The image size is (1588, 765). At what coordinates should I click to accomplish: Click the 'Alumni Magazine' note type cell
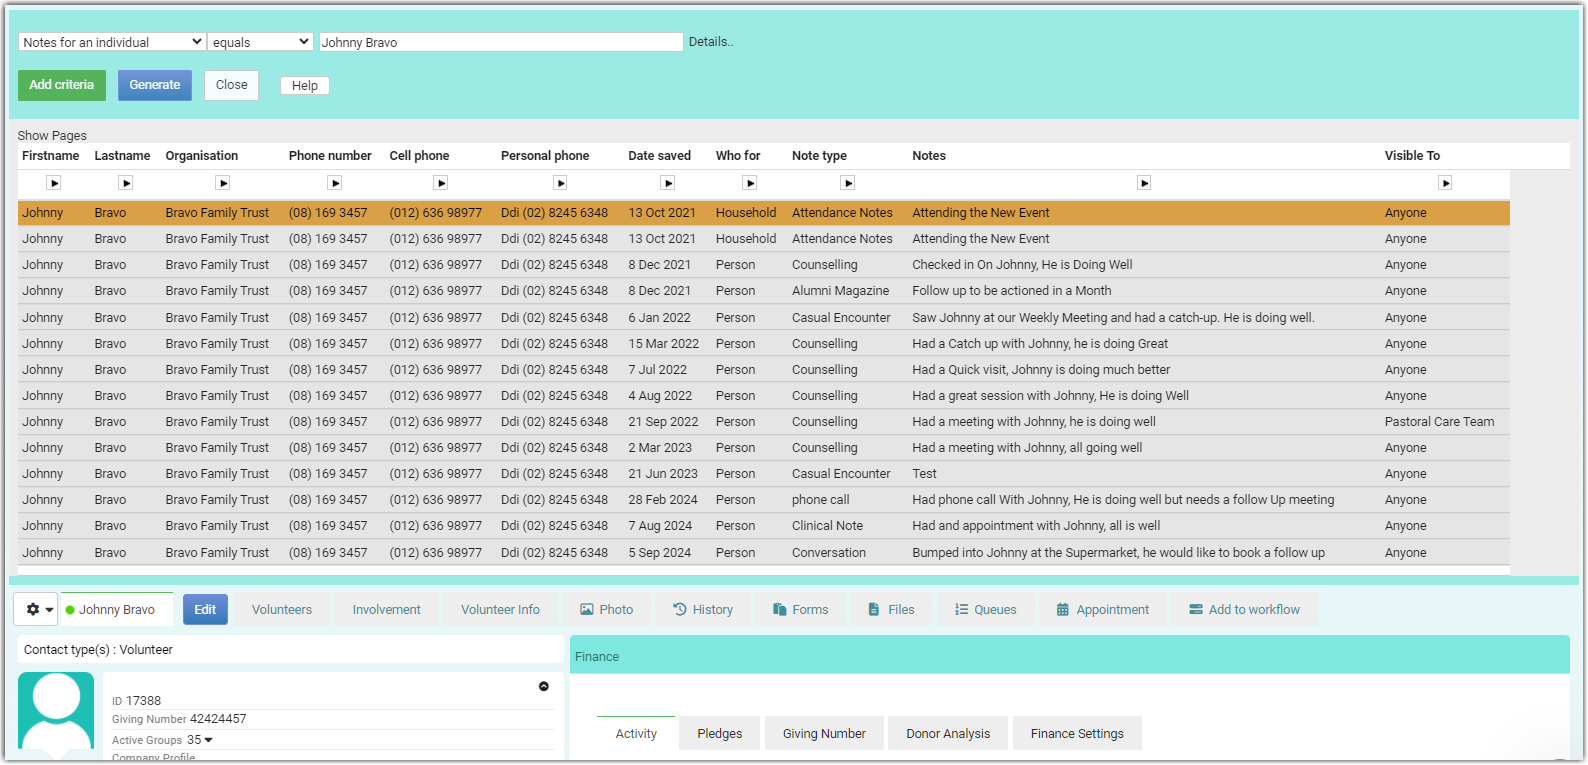point(840,291)
